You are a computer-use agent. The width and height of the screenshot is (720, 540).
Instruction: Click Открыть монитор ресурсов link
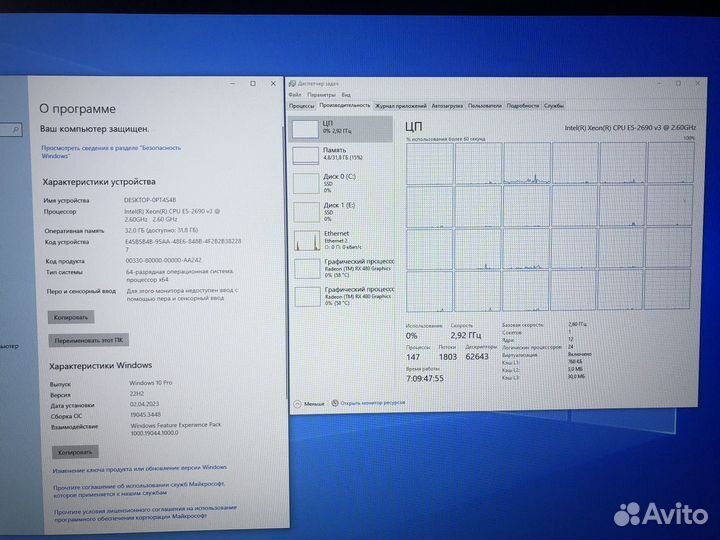[372, 403]
